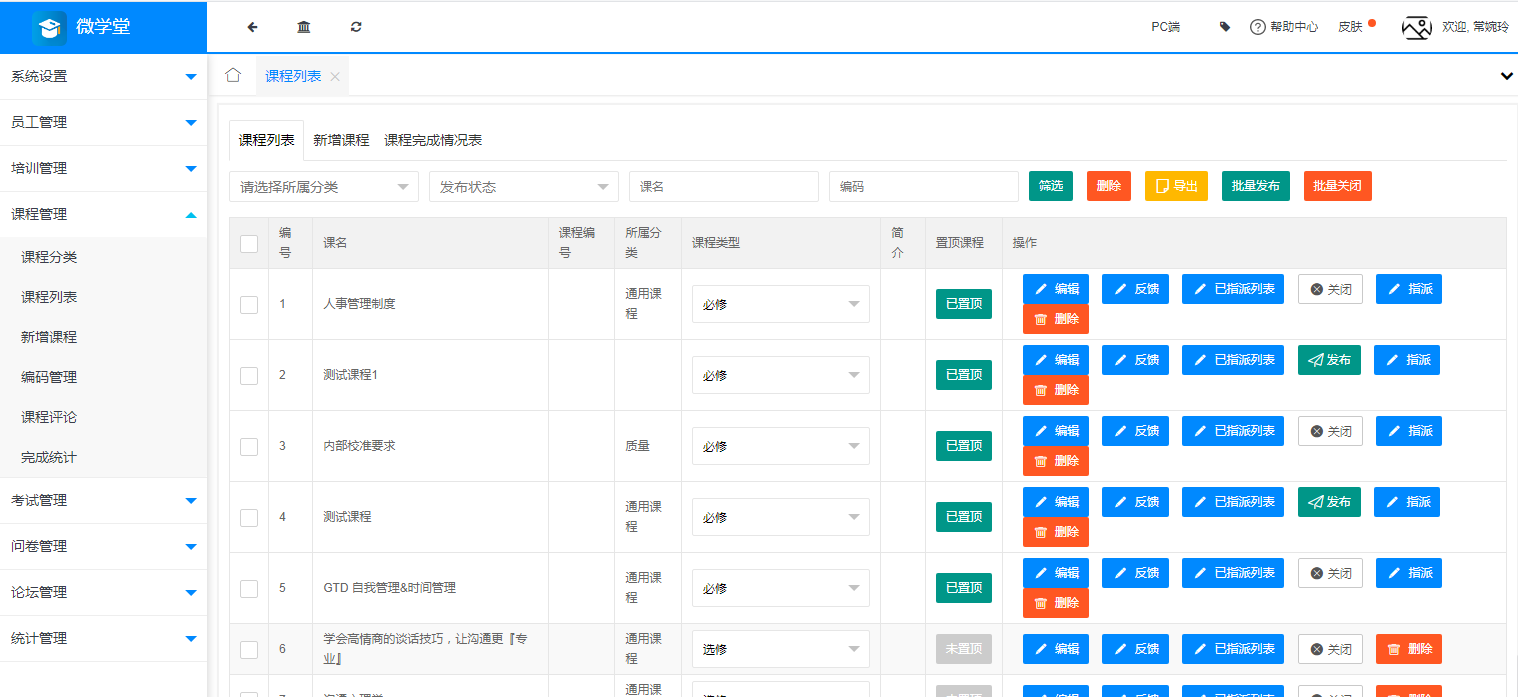The image size is (1518, 697).
Task: Tick the checkbox next to GTD 自我管理课程
Action: point(248,588)
